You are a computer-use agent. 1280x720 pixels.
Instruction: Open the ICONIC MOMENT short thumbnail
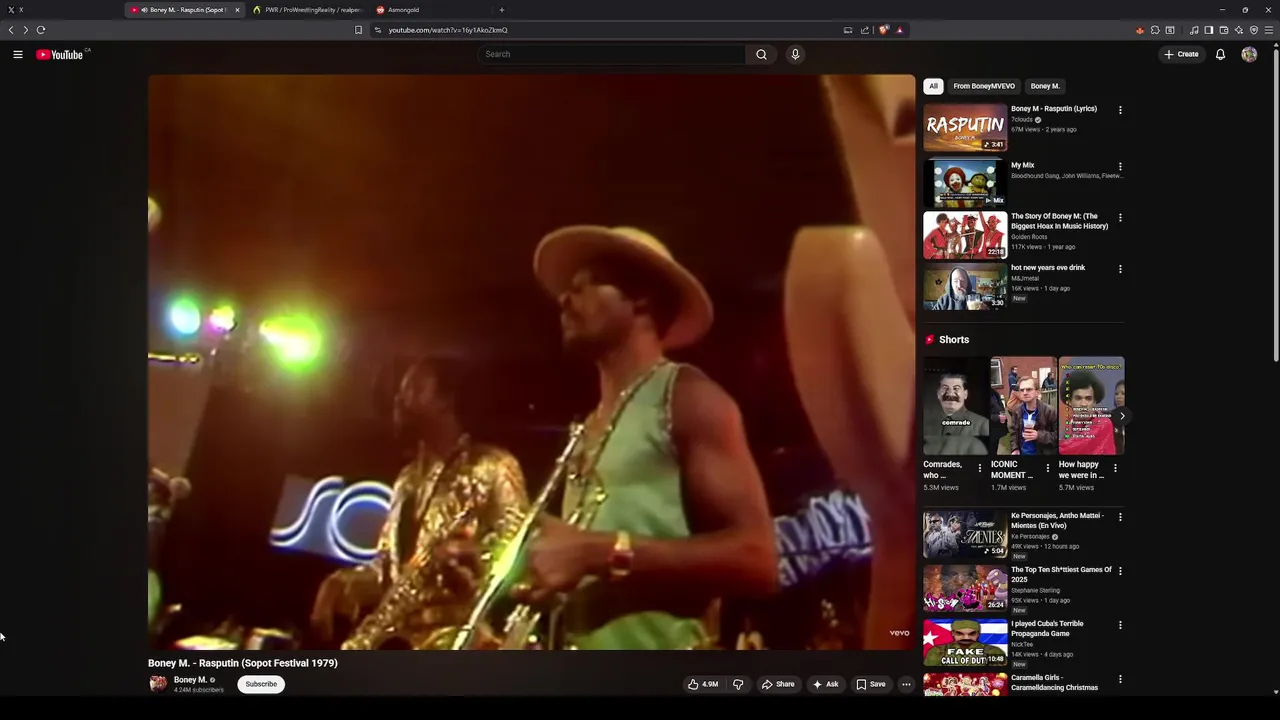tap(1023, 406)
